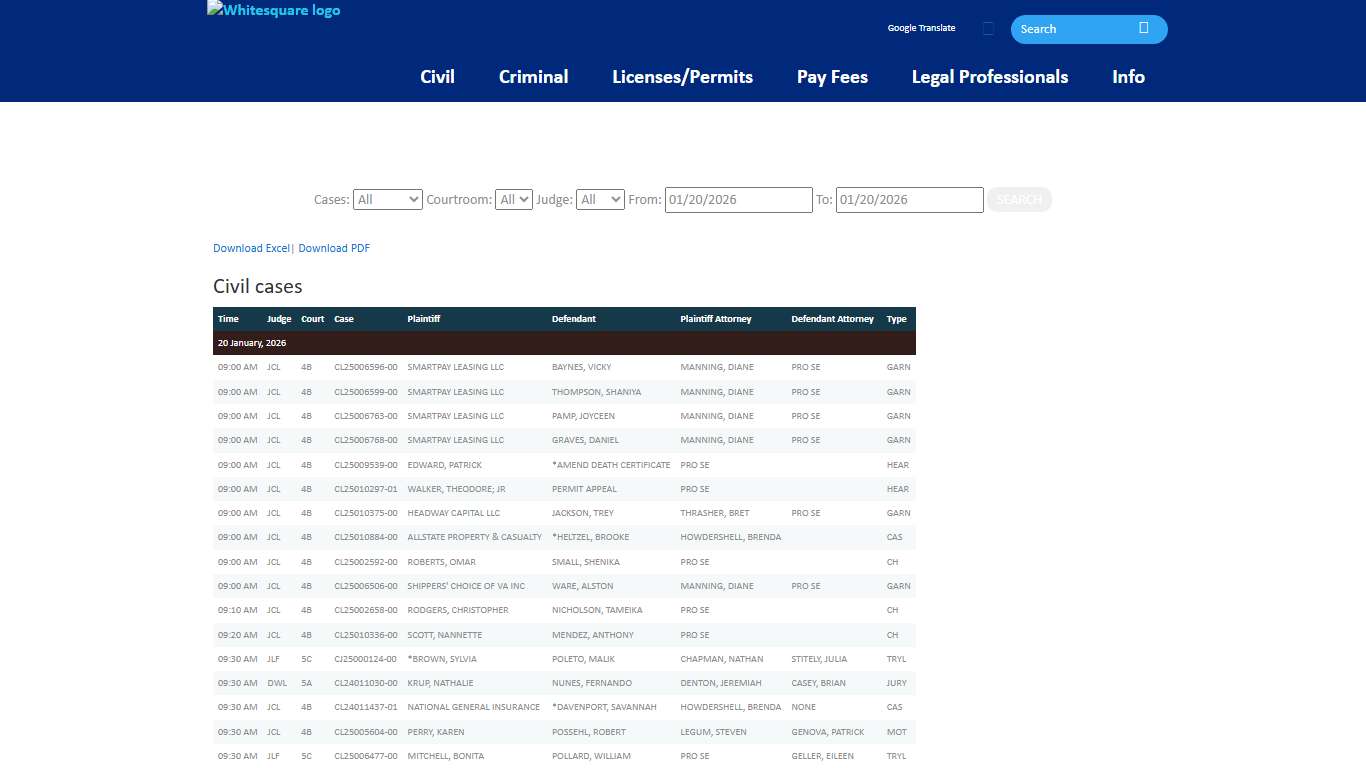This screenshot has height=768, width=1366.
Task: Click the Plaintiff column header
Action: (x=424, y=319)
